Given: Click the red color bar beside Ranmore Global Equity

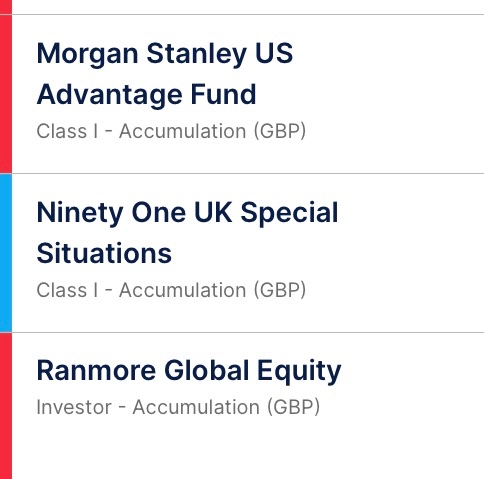Looking at the screenshot, I should coord(6,406).
